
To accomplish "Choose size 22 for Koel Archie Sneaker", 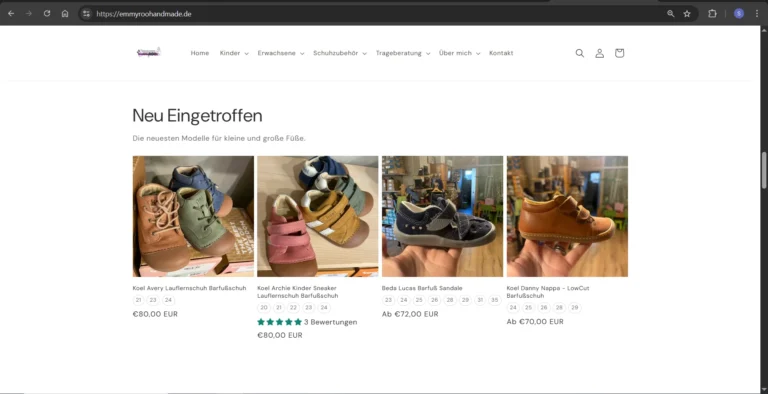I will point(293,308).
